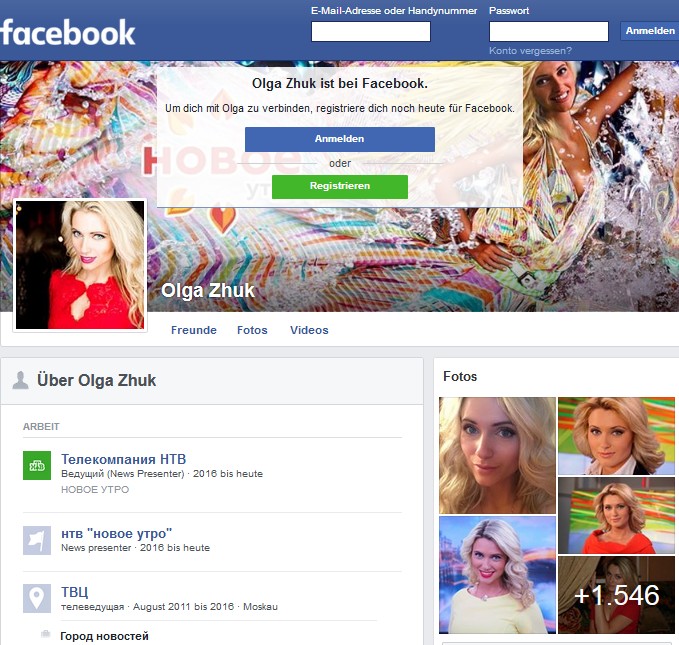This screenshot has height=645, width=679.
Task: Click the Über Olga Zhuk heading
Action: [97, 380]
